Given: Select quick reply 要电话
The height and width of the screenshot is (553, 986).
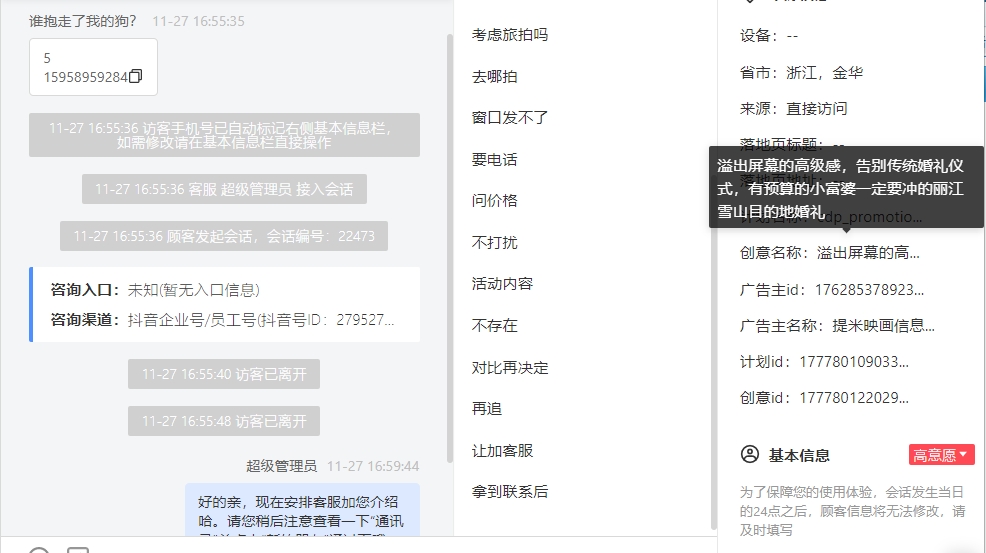Looking at the screenshot, I should pyautogui.click(x=494, y=160).
